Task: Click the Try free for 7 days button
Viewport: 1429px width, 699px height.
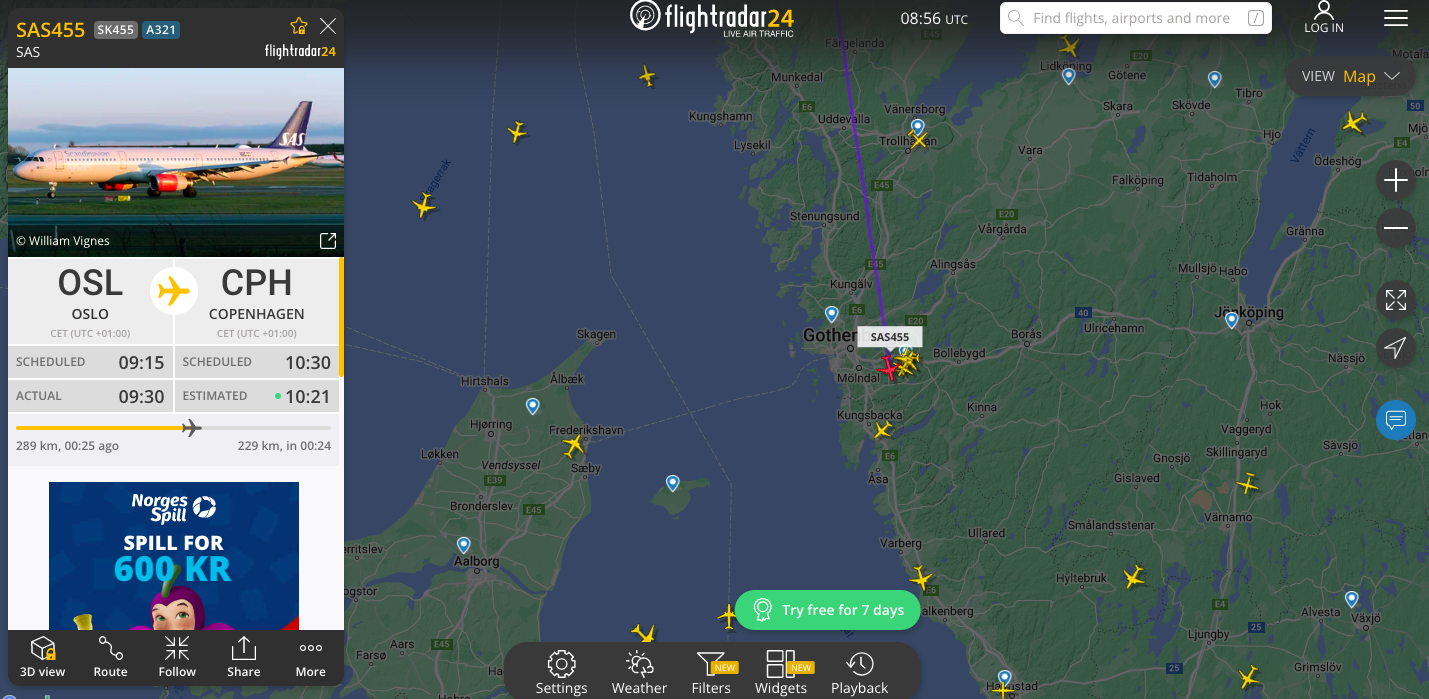Action: [x=828, y=610]
